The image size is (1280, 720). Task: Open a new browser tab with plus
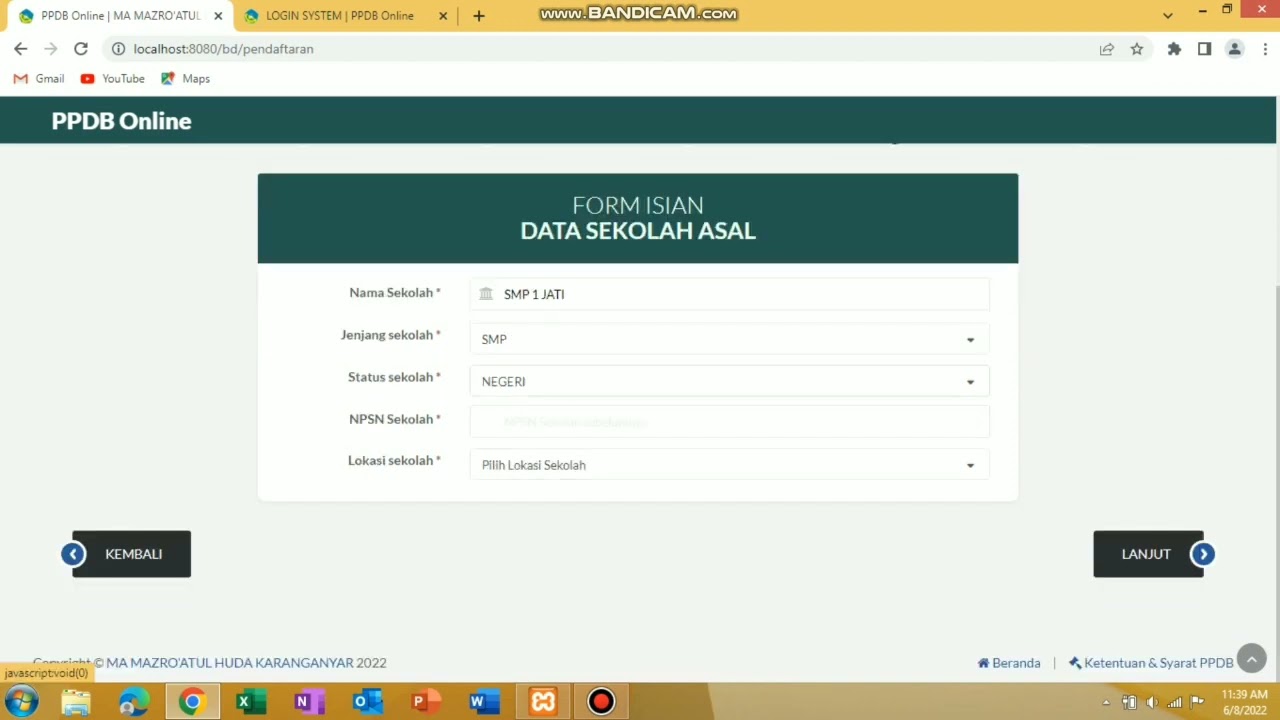tap(479, 16)
